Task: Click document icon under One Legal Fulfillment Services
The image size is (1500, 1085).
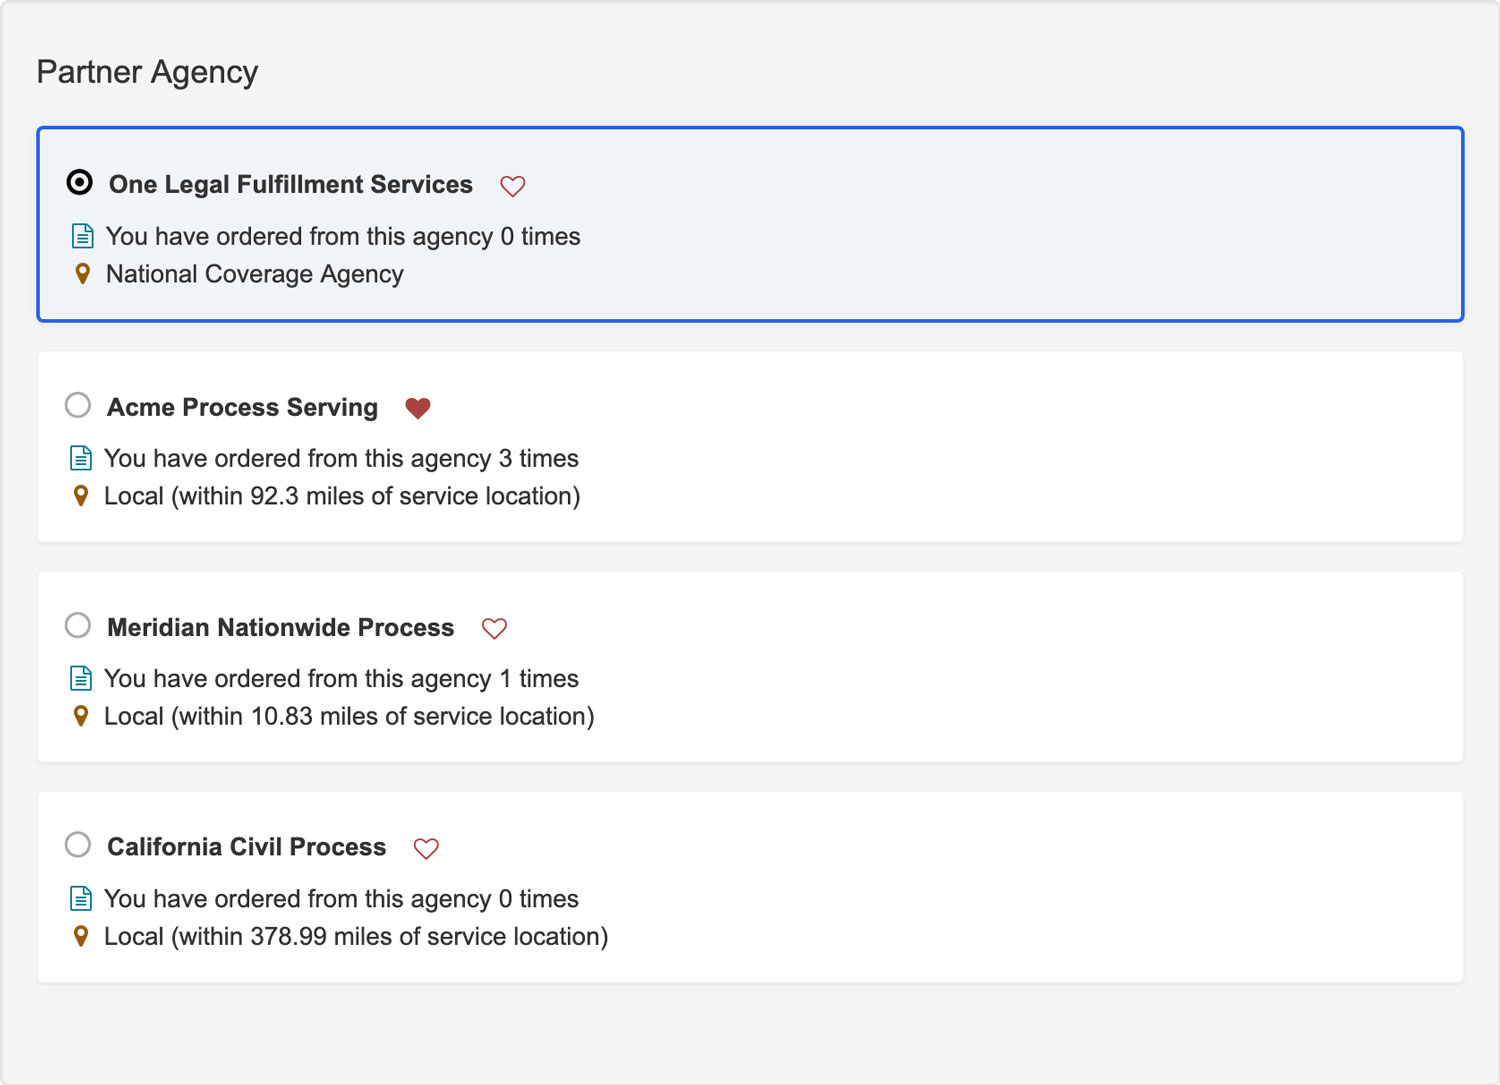Action: pos(83,236)
